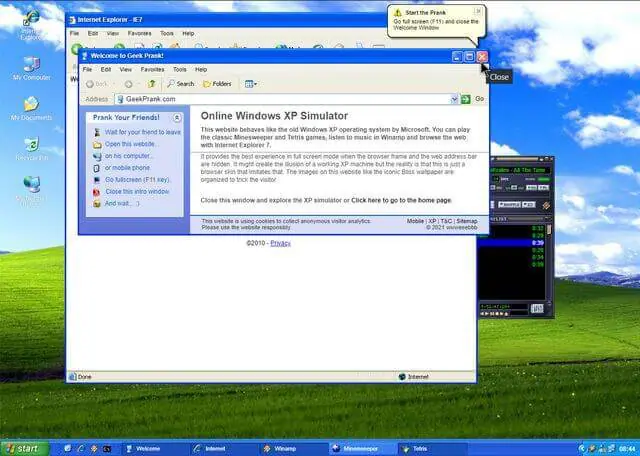
Task: Click the computer icon beside on his computer
Action: click(x=97, y=156)
